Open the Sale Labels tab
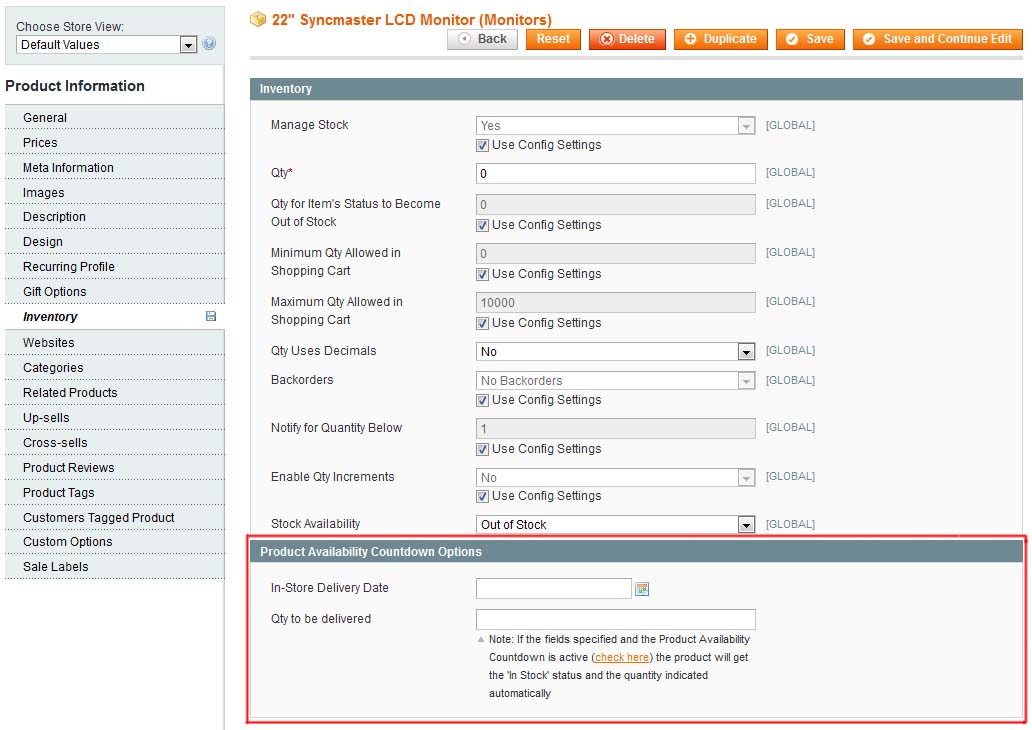Image resolution: width=1032 pixels, height=730 pixels. (115, 567)
